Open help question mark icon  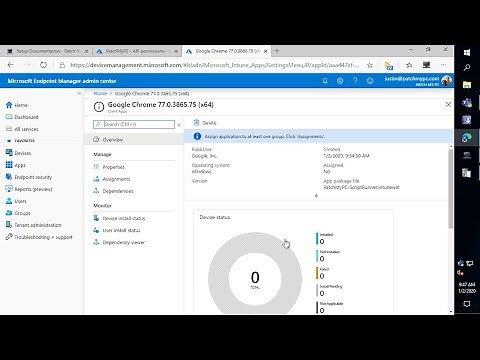[355, 81]
